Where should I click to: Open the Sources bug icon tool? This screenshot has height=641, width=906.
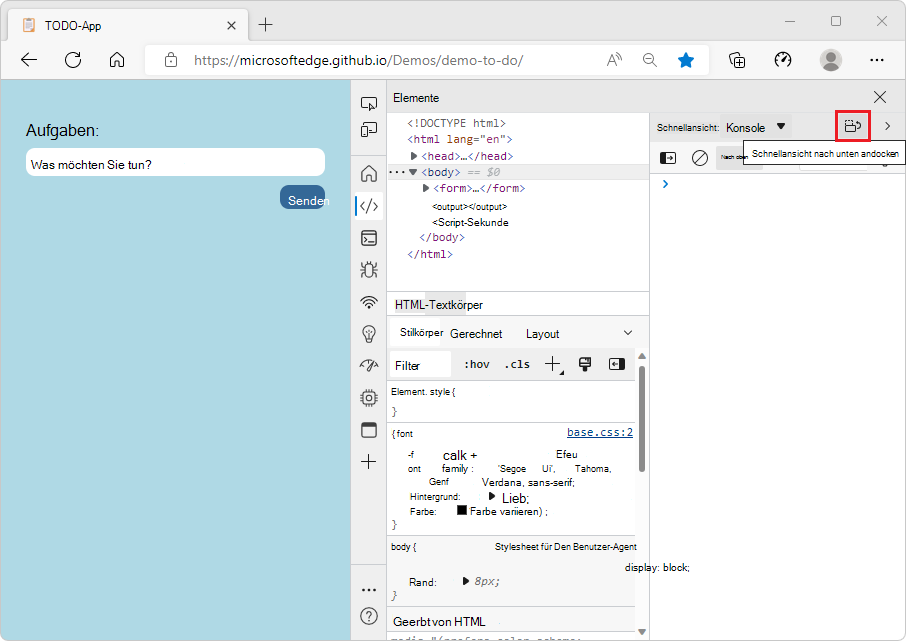(369, 270)
